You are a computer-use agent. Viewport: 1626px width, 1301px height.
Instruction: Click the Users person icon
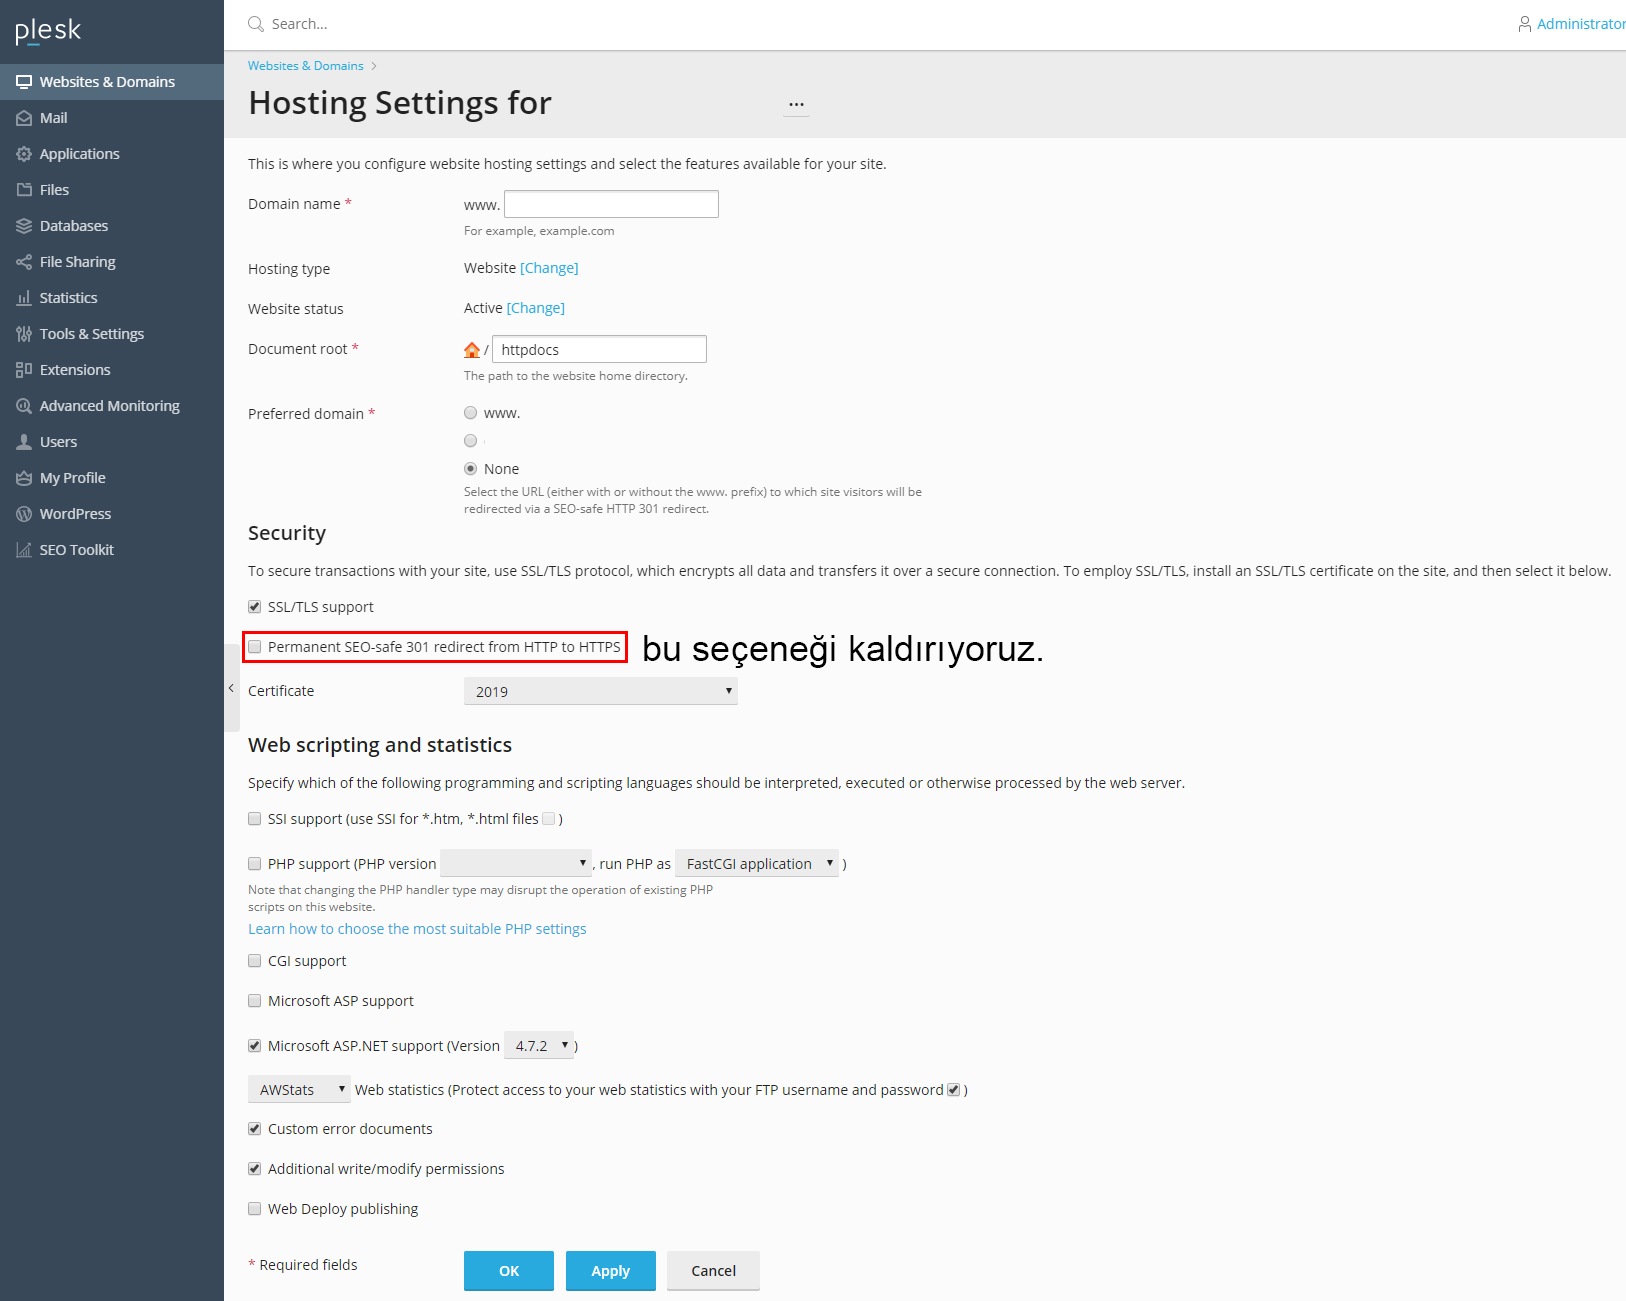[24, 442]
